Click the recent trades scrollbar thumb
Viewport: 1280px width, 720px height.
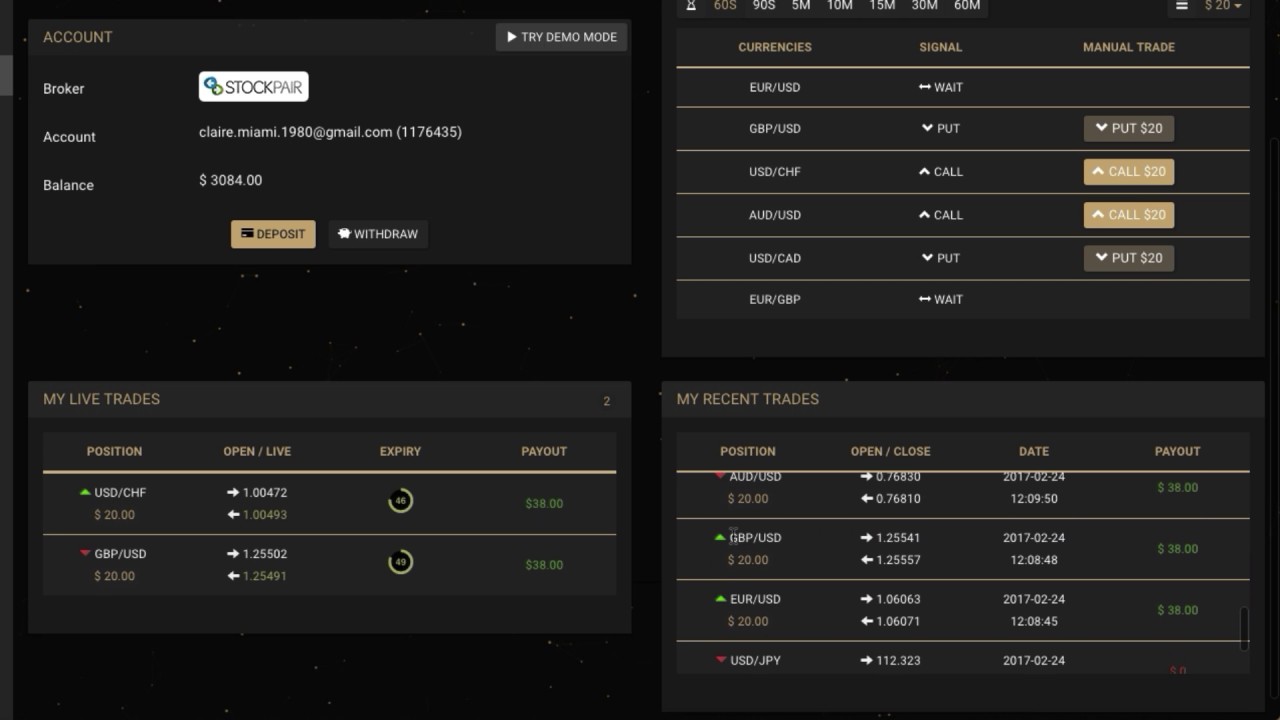tap(1244, 628)
